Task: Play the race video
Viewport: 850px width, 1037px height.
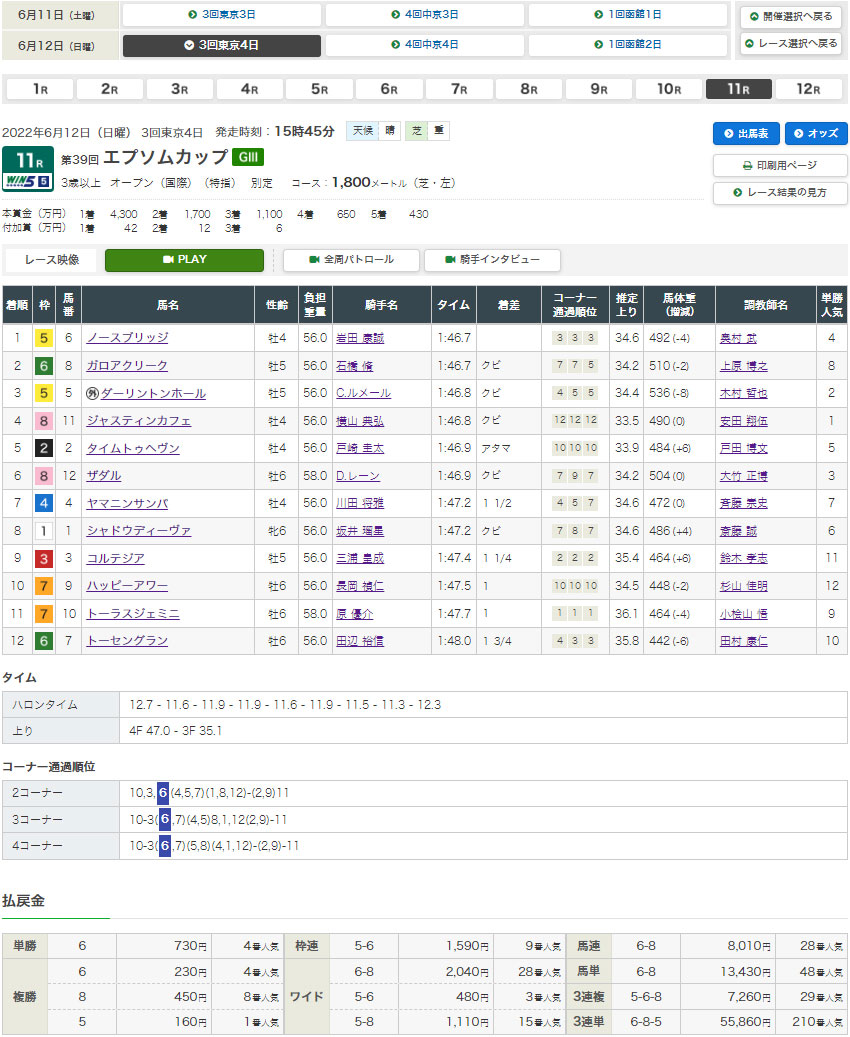Action: pos(184,260)
